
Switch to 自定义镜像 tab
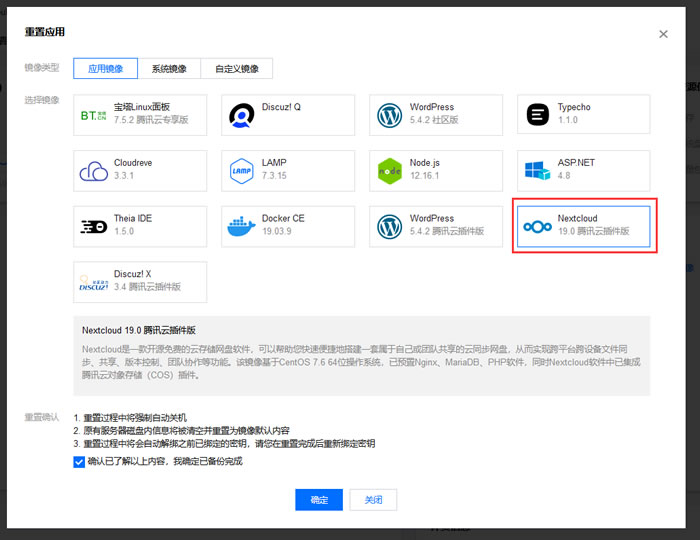(237, 69)
